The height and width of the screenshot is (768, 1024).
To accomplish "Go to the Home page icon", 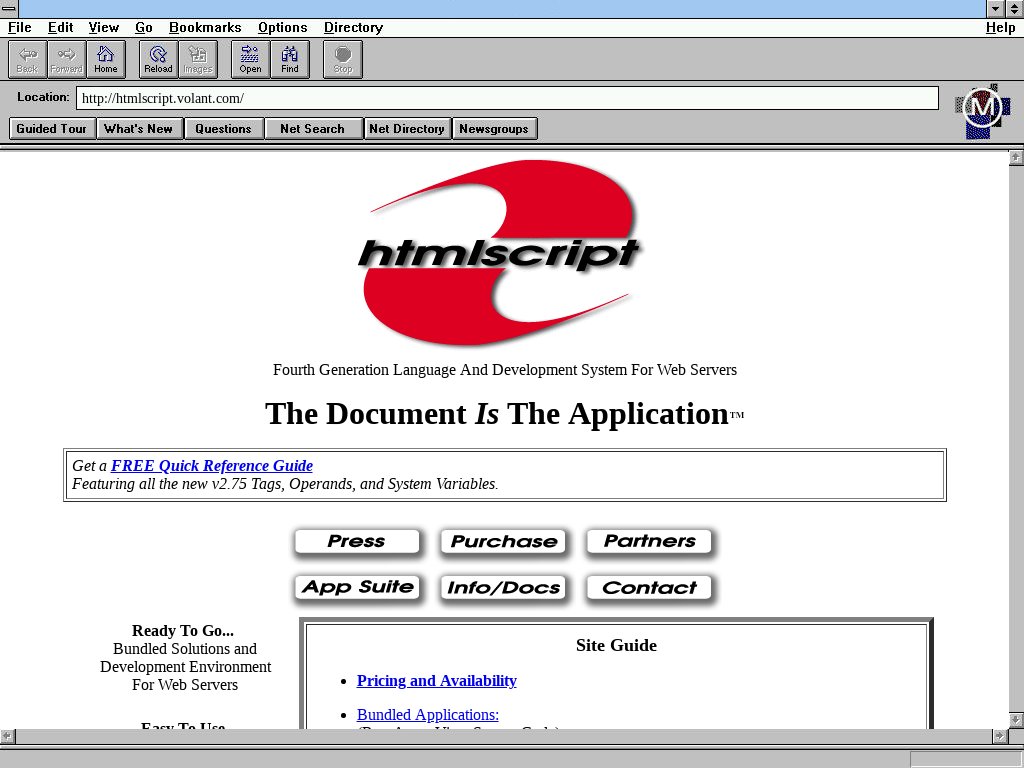I will click(x=106, y=59).
